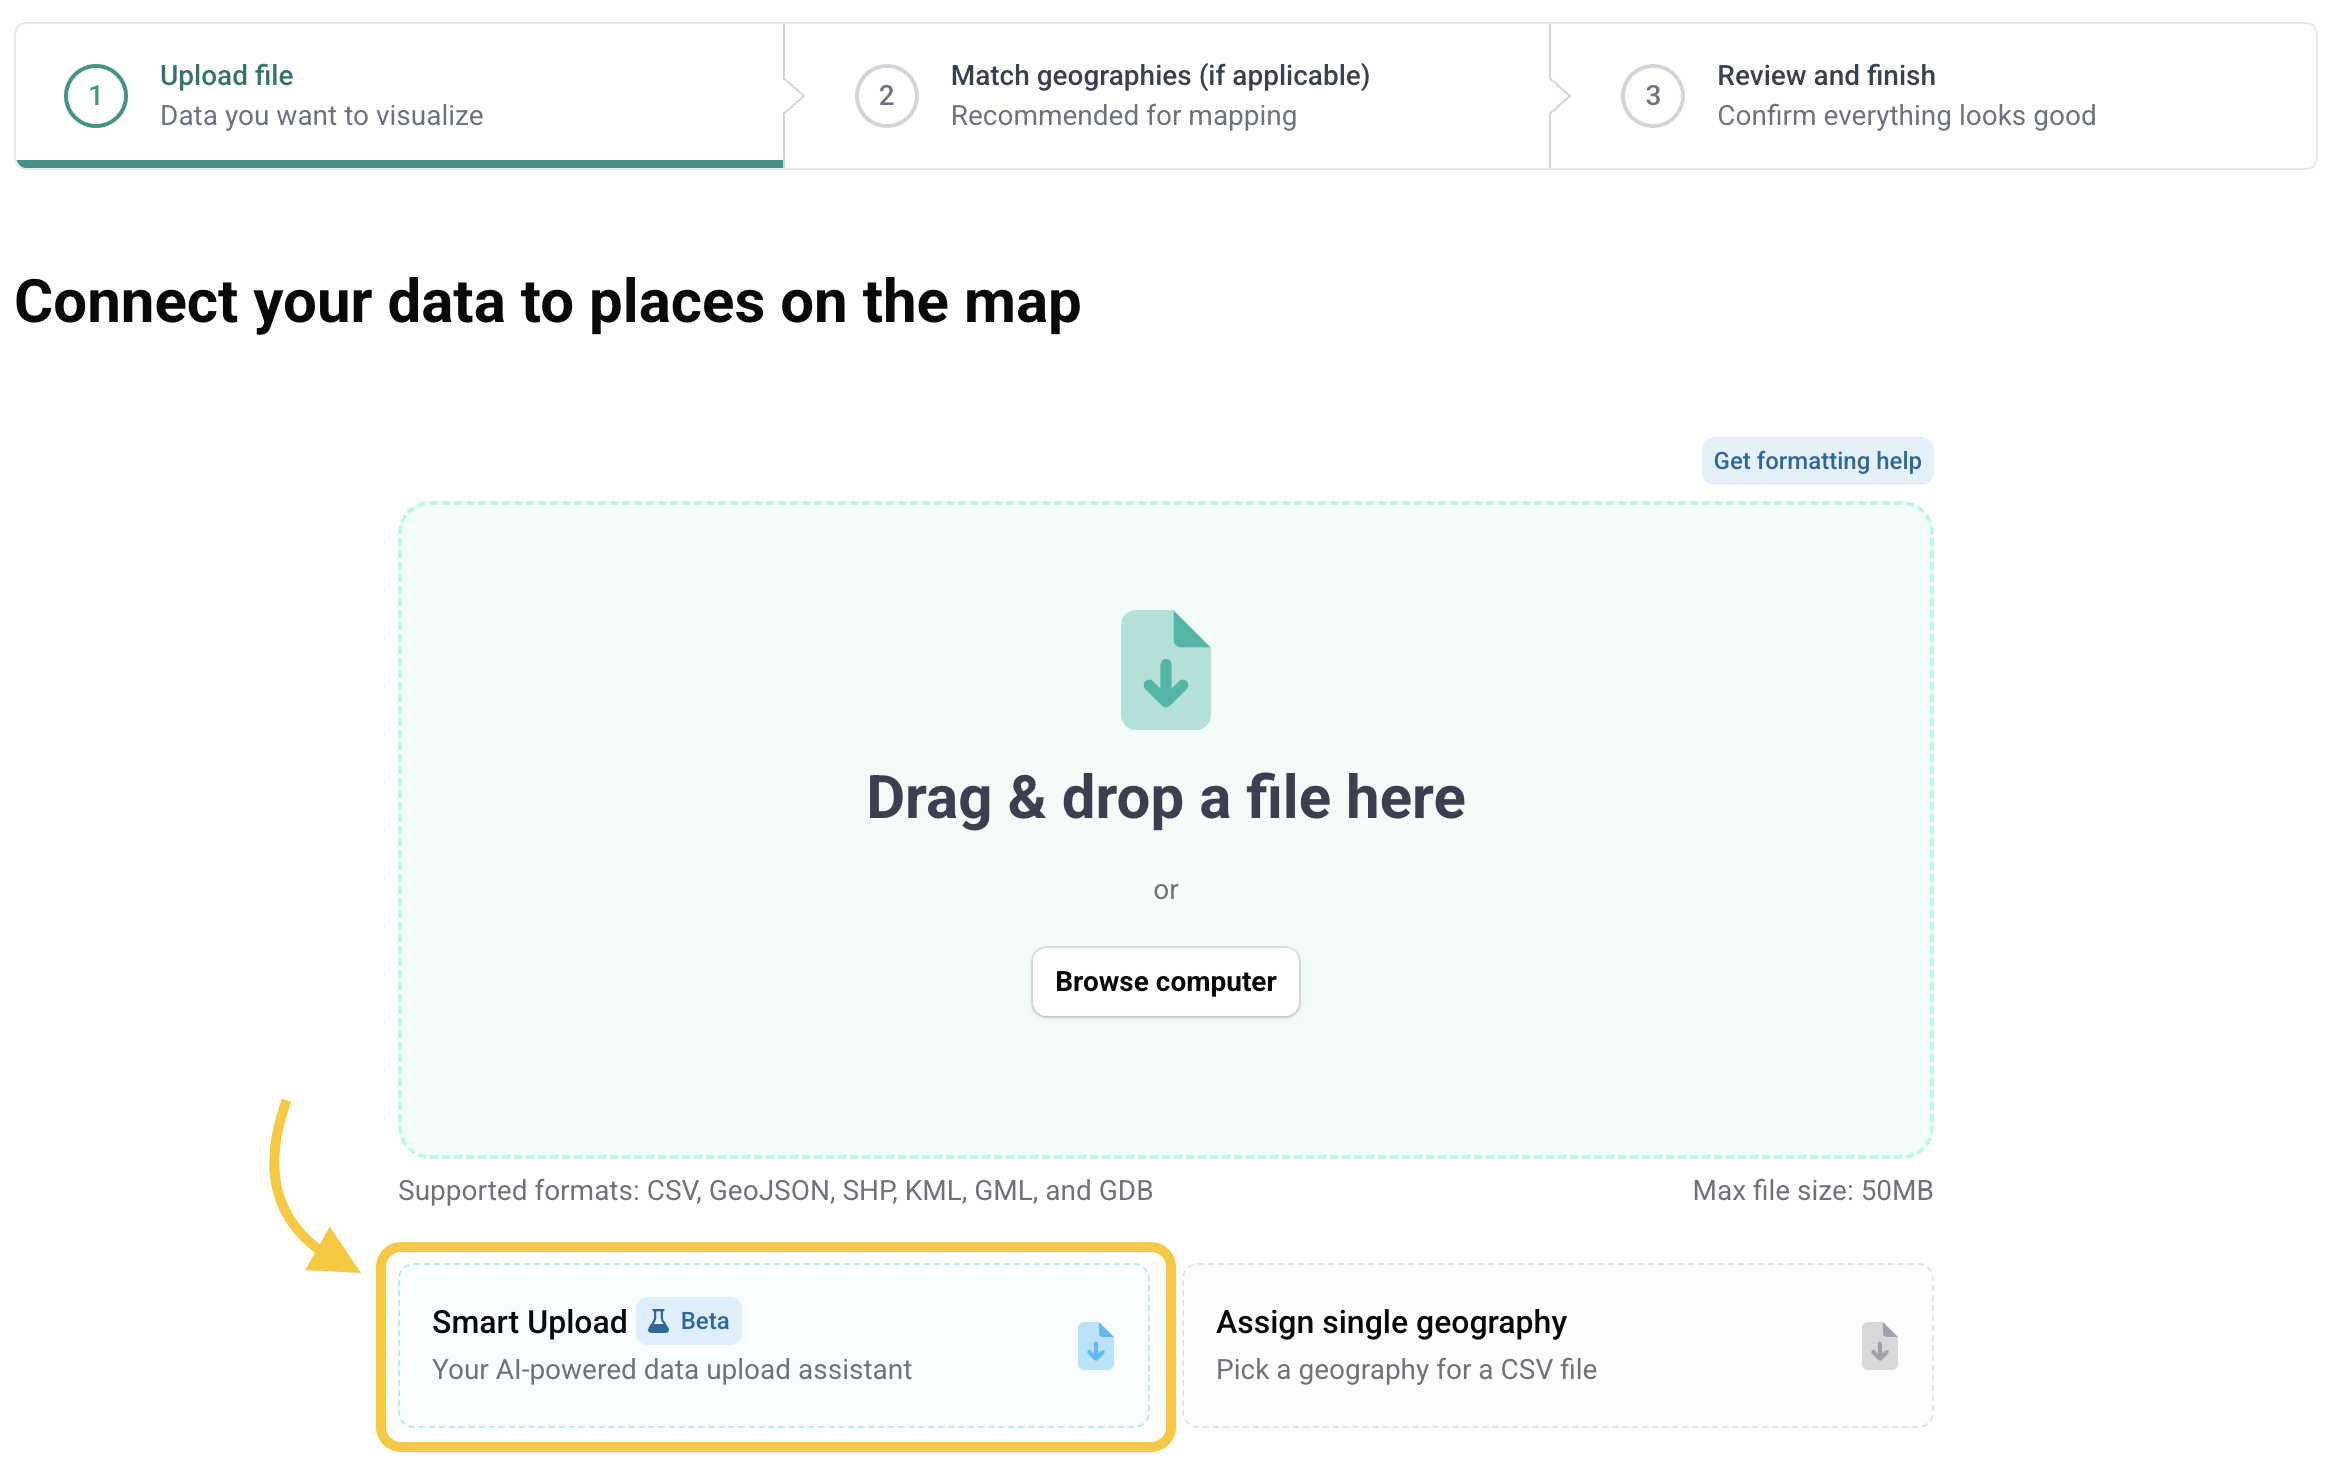
Task: Click the Beta label next to Smart Upload
Action: (x=704, y=1321)
